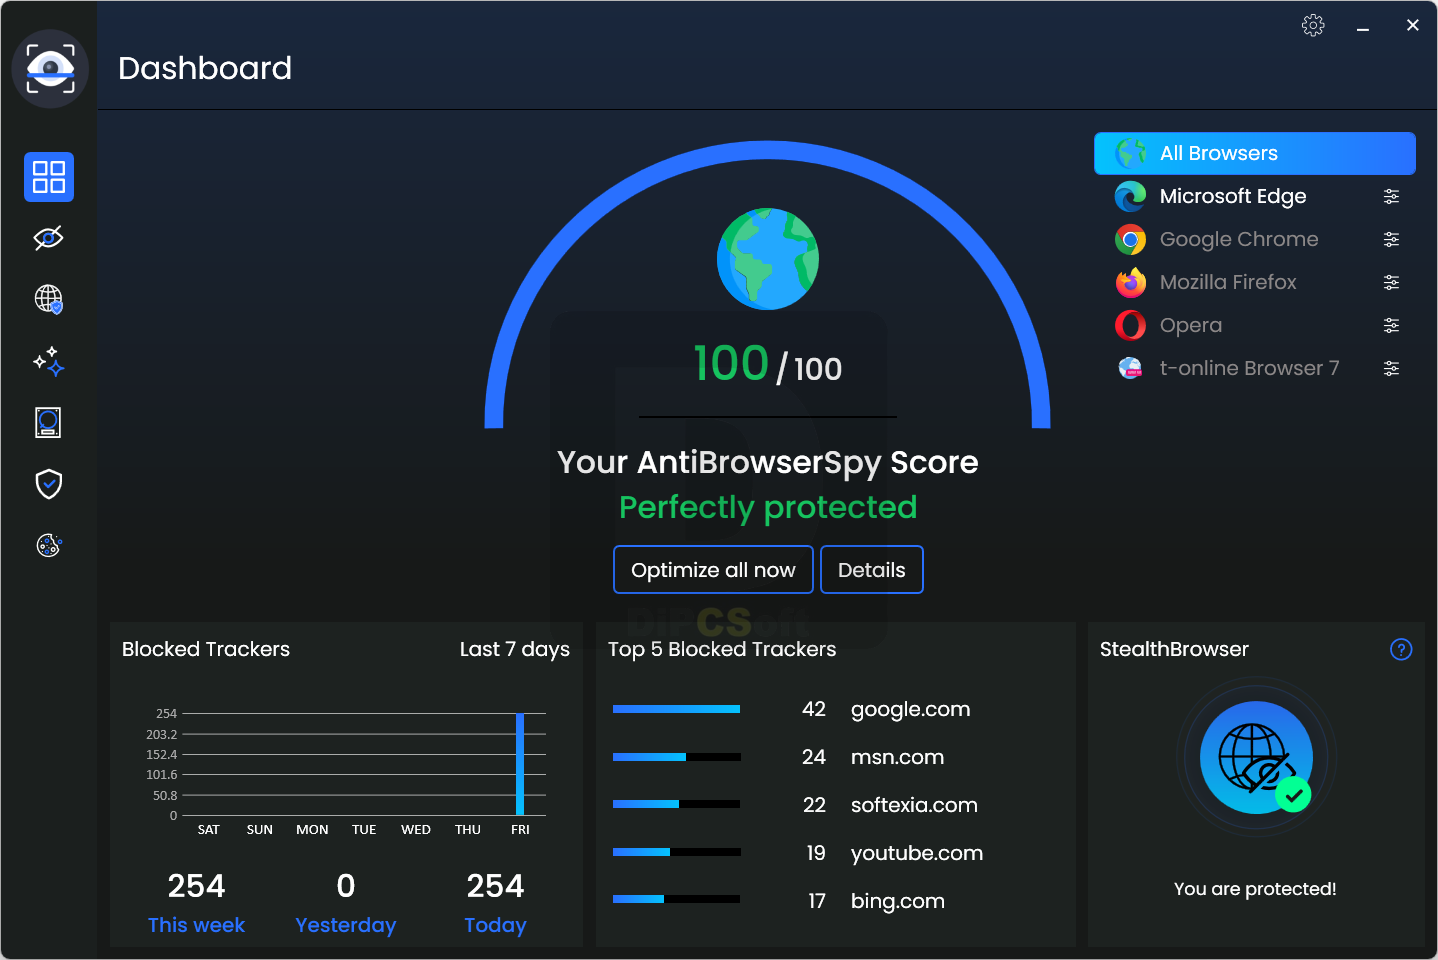Click youtube.com tracker entry text

point(917,853)
